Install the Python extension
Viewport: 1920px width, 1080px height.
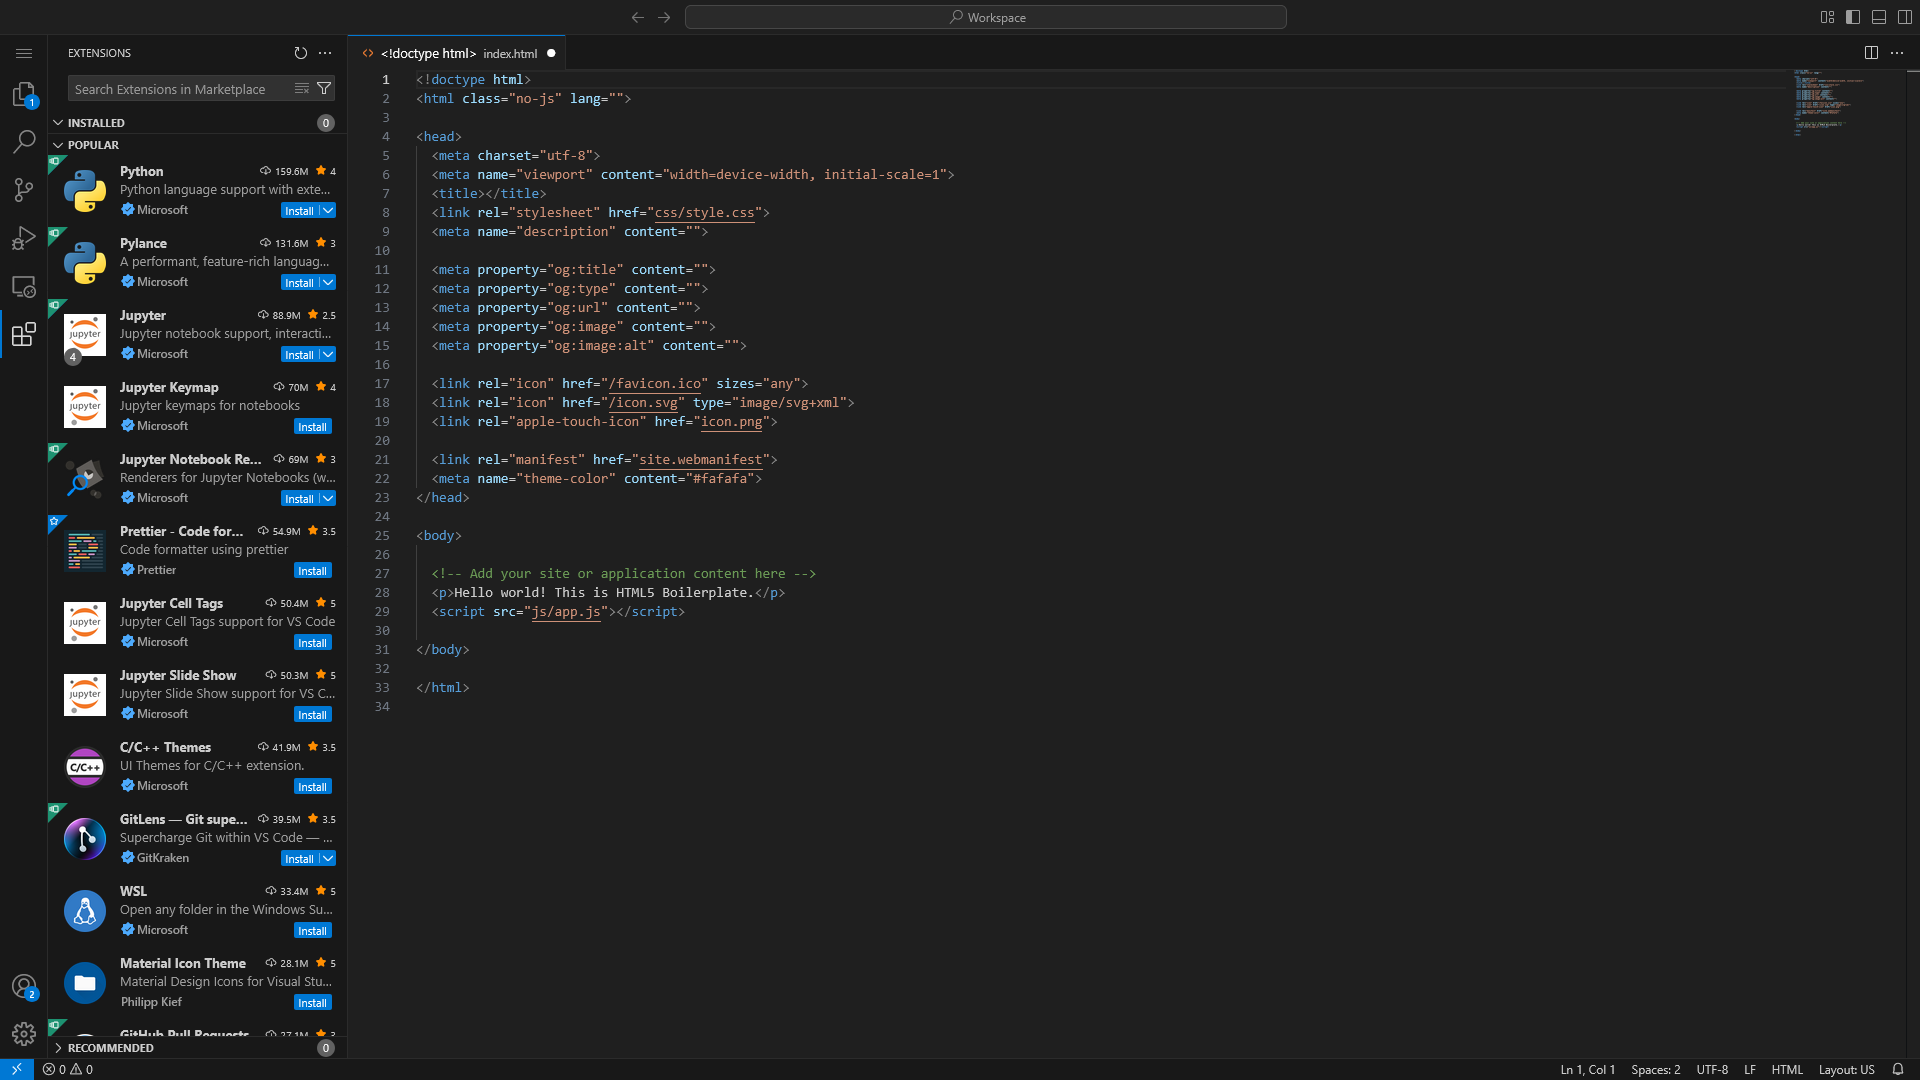(299, 210)
